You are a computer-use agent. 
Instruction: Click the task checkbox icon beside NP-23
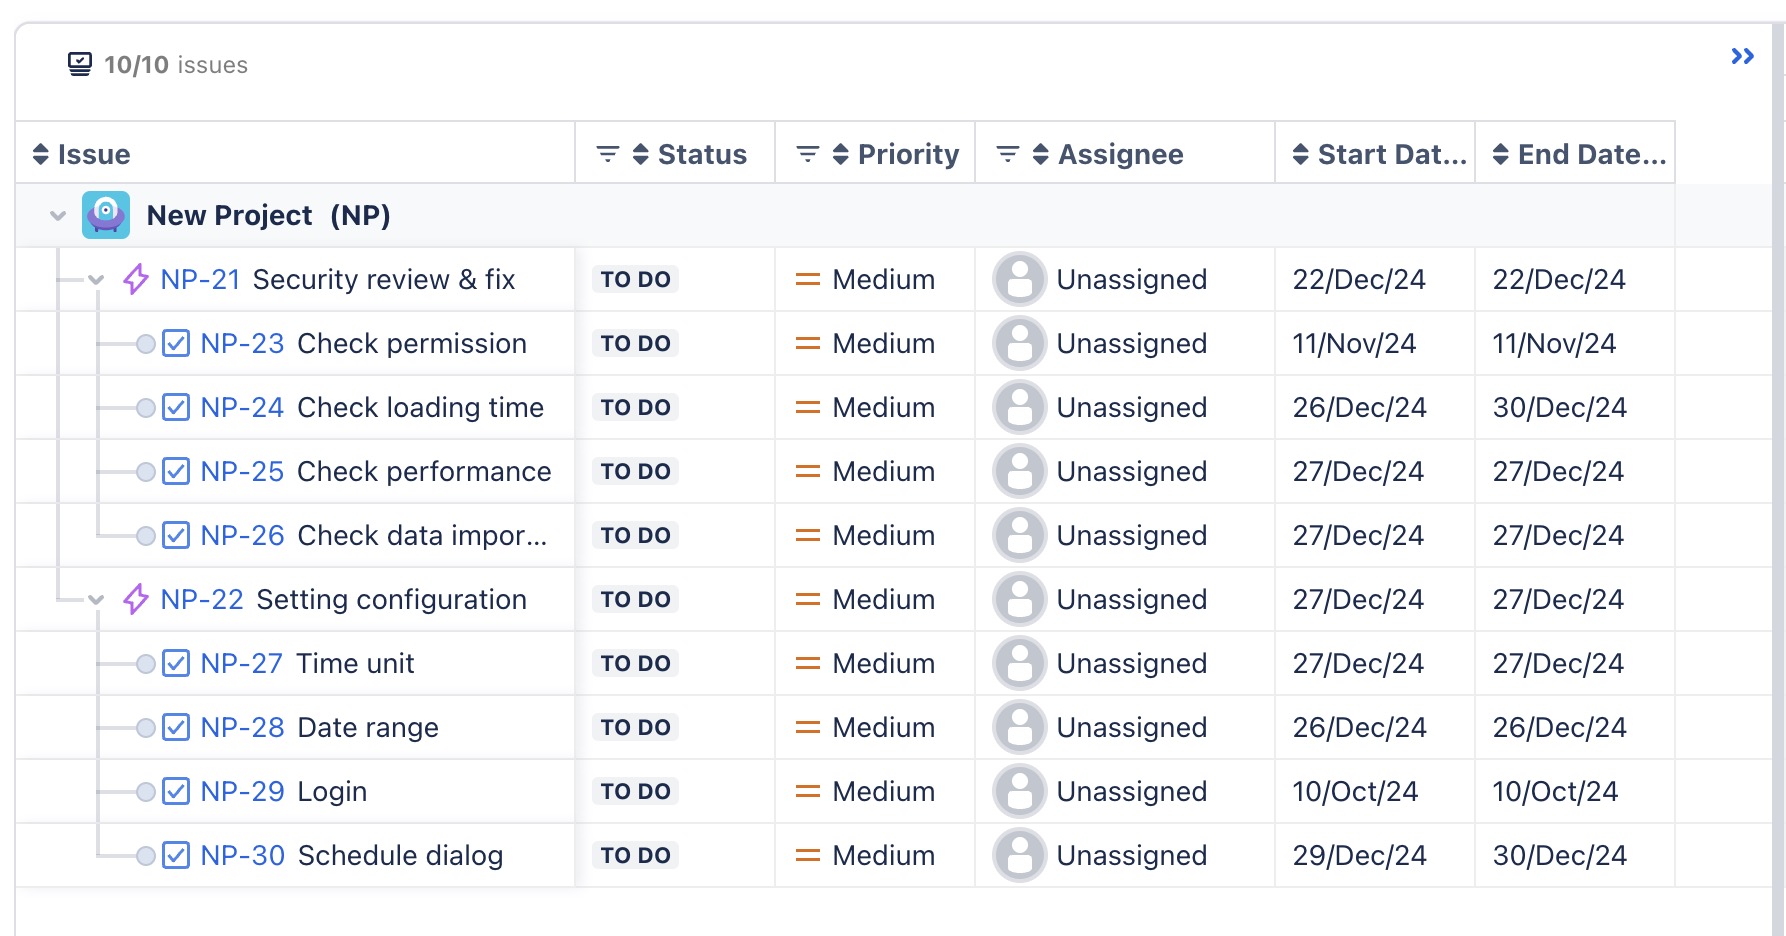(176, 343)
